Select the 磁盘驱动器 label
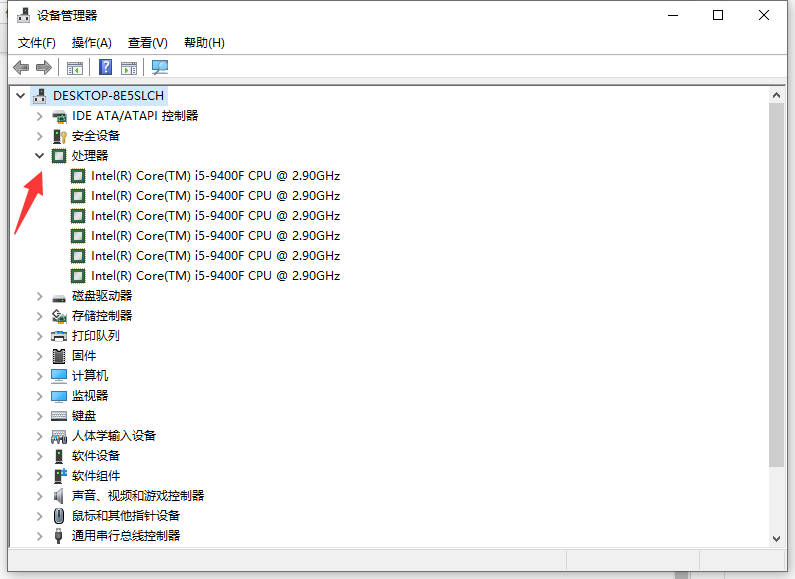Image resolution: width=795 pixels, height=579 pixels. coord(102,296)
